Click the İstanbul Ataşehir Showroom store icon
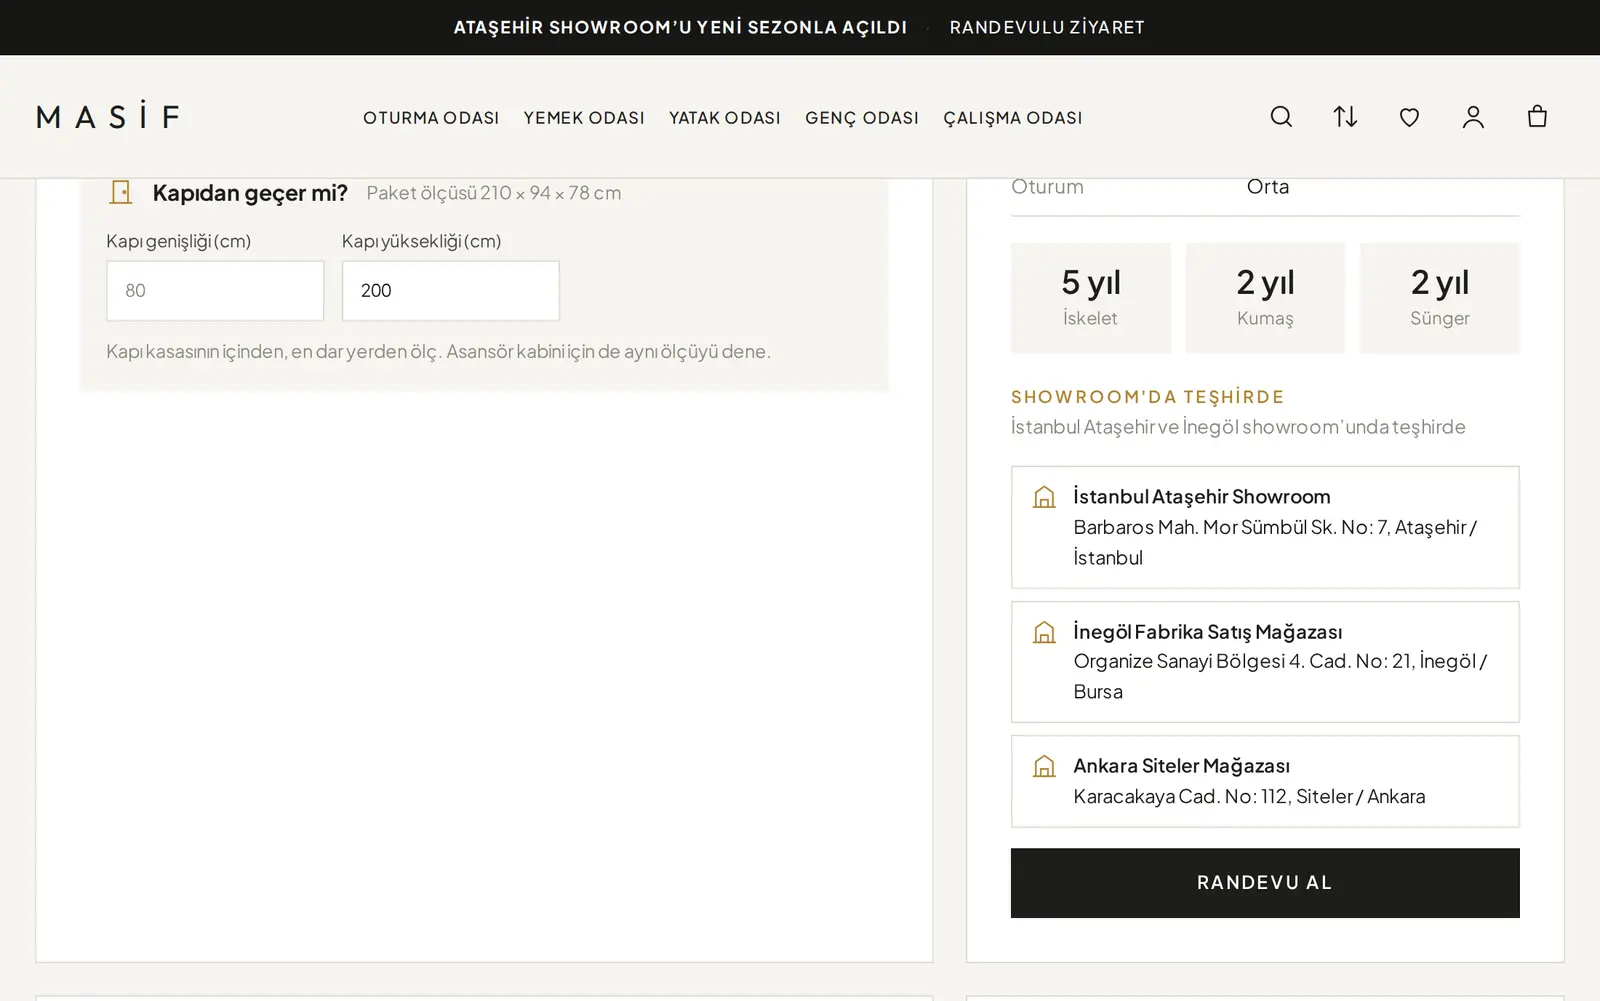Screen dimensions: 1600x1001 coord(1044,497)
